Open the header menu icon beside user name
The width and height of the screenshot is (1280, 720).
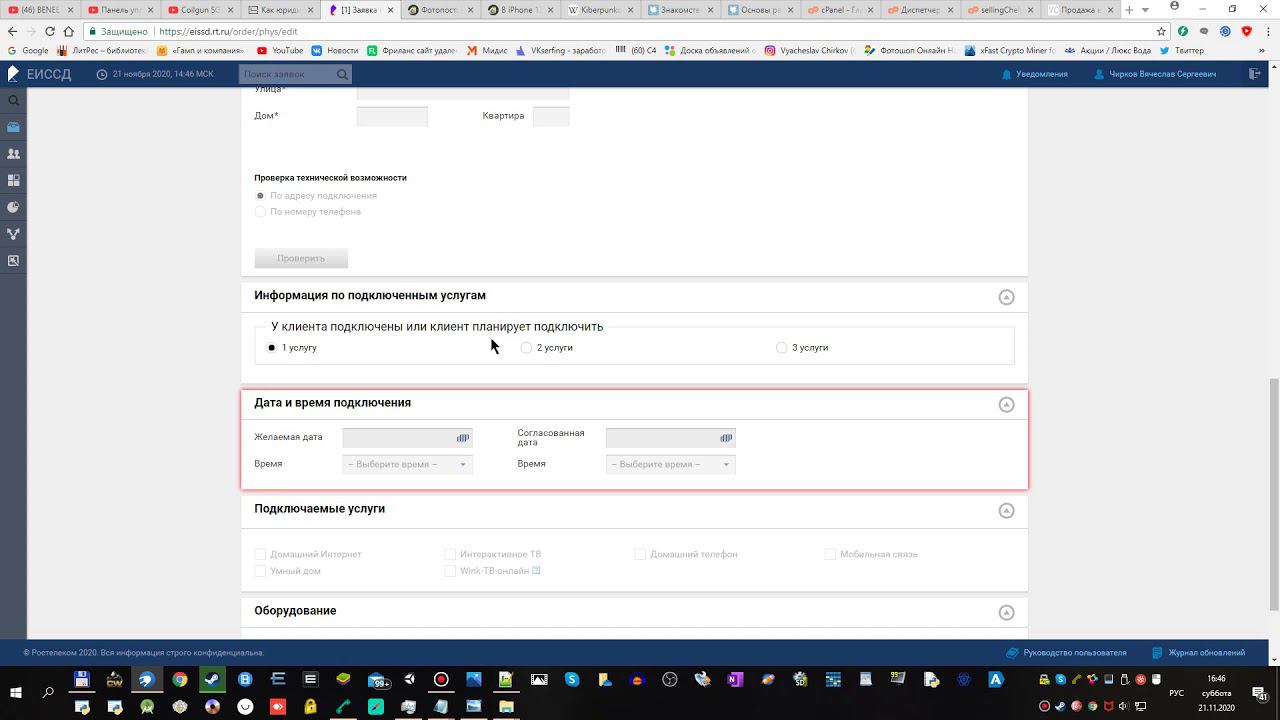pyautogui.click(x=1255, y=74)
